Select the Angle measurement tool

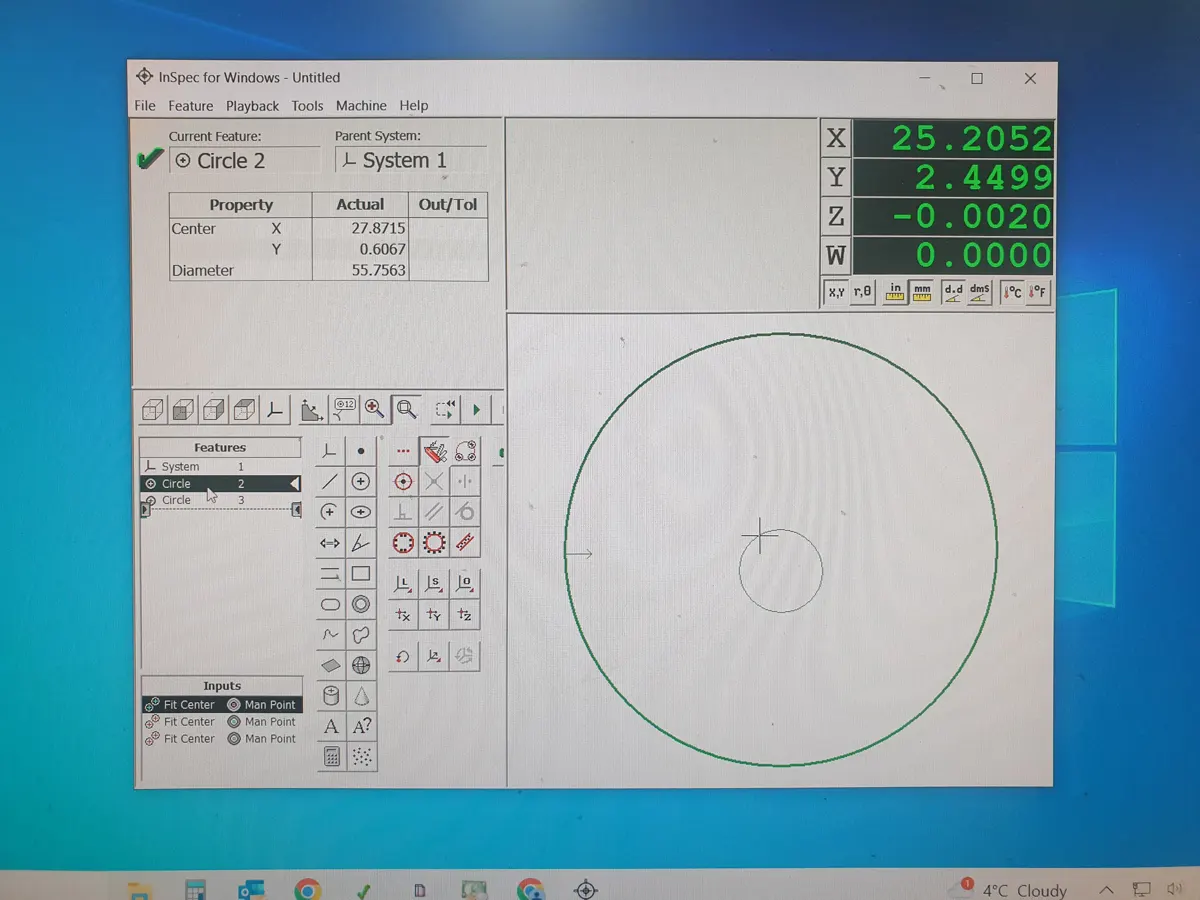click(x=361, y=543)
